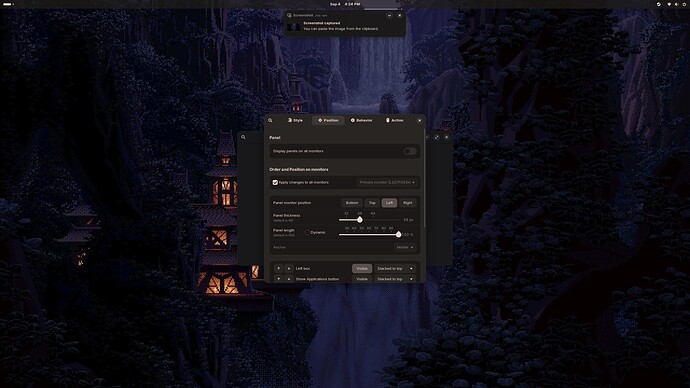This screenshot has width=690, height=388.
Task: Click the Panel length slider handle
Action: click(398, 234)
